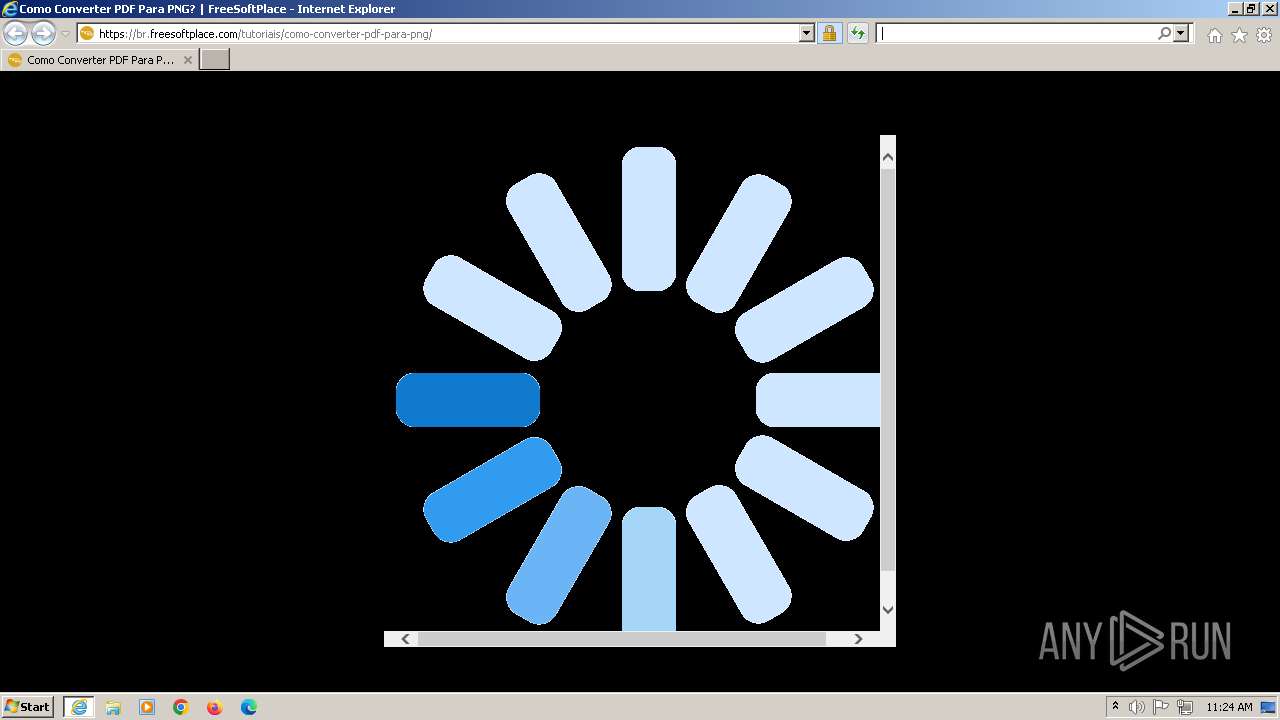Click the vertical scrollbar down arrow
Viewport: 1280px width, 720px height.
pos(888,609)
